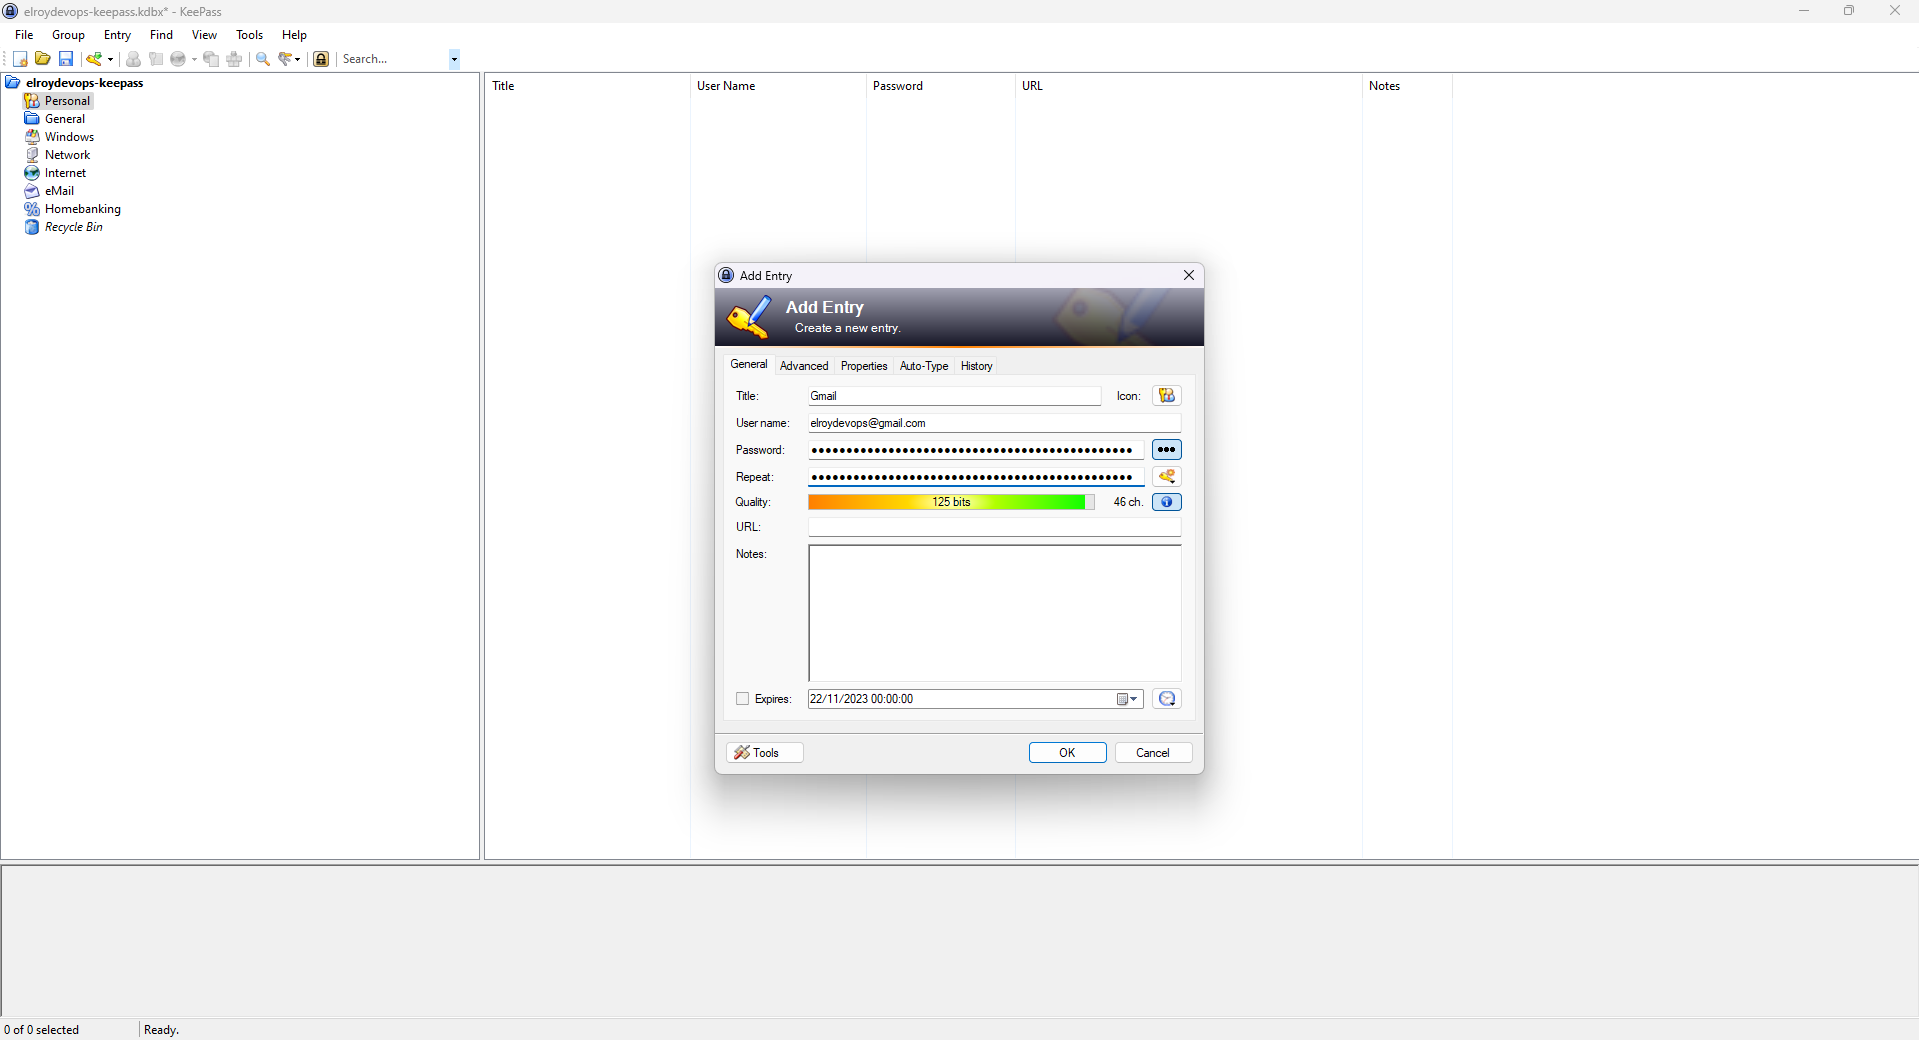
Task: Click Cancel in Add Entry dialog
Action: coord(1153,753)
